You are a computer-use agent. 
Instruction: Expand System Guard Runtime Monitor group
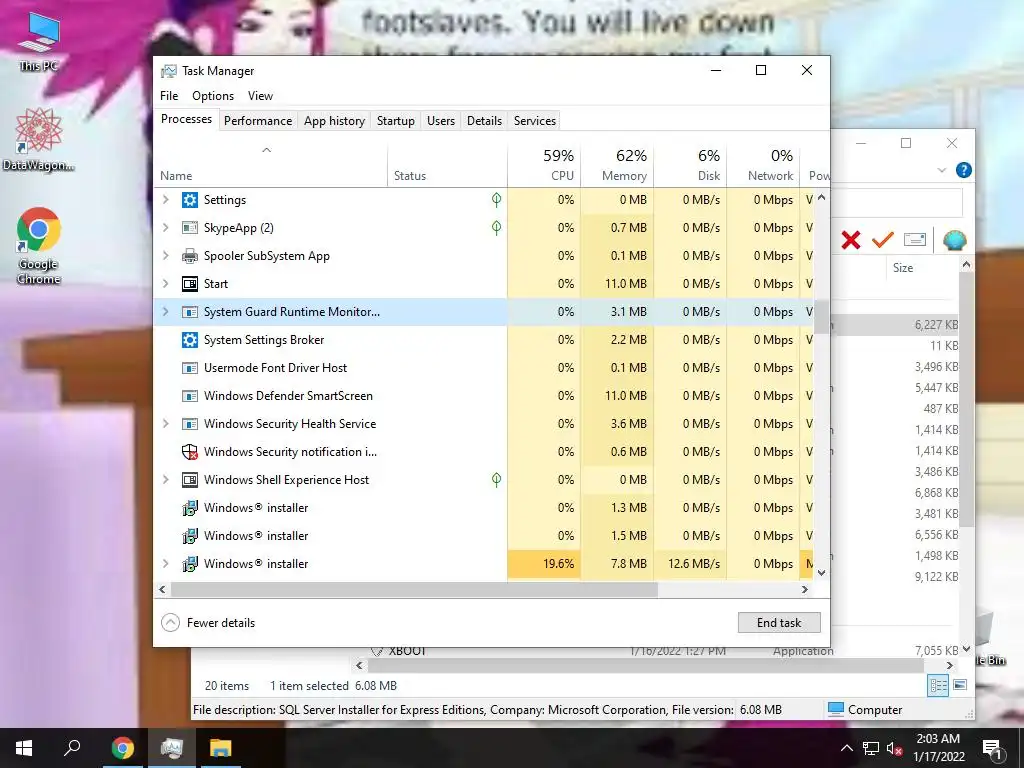(x=166, y=312)
